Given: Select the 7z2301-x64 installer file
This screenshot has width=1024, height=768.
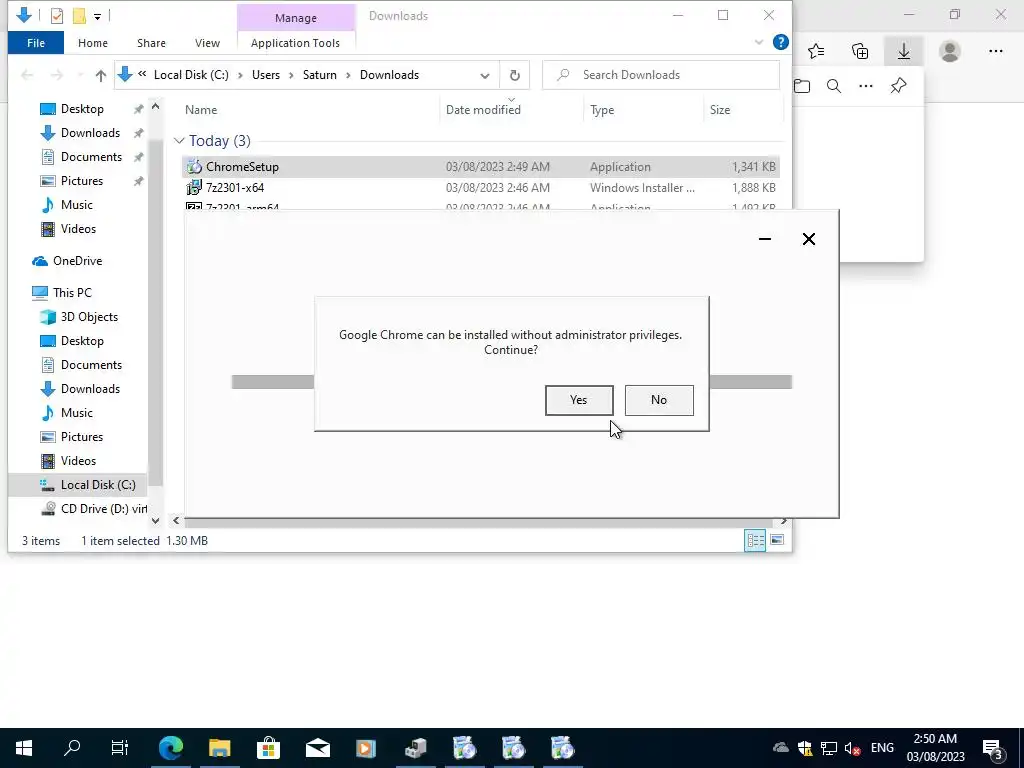Looking at the screenshot, I should tap(480, 187).
